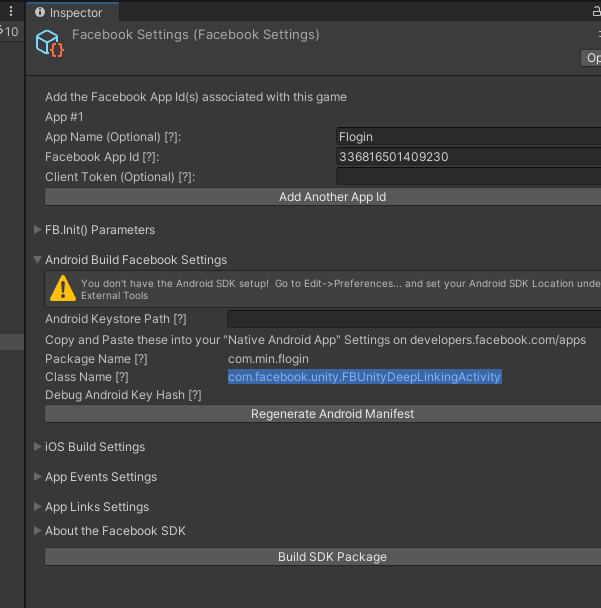Click the Android Keystore Path [?] label

[x=116, y=319]
